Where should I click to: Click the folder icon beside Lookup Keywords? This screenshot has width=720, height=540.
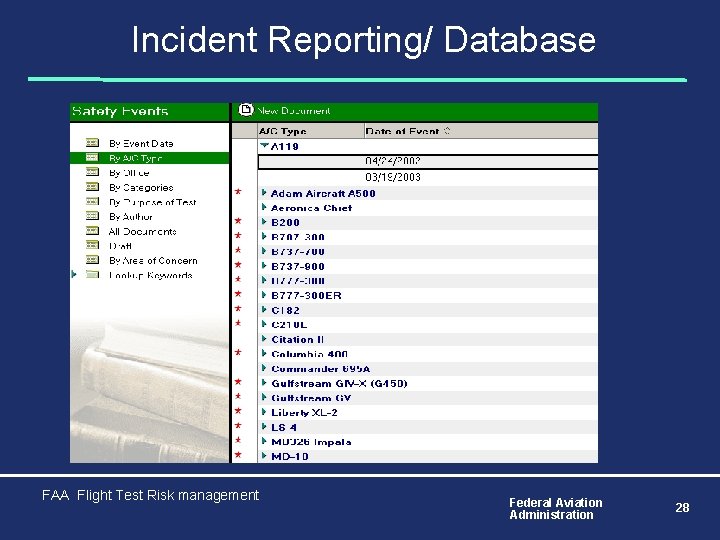coord(92,275)
